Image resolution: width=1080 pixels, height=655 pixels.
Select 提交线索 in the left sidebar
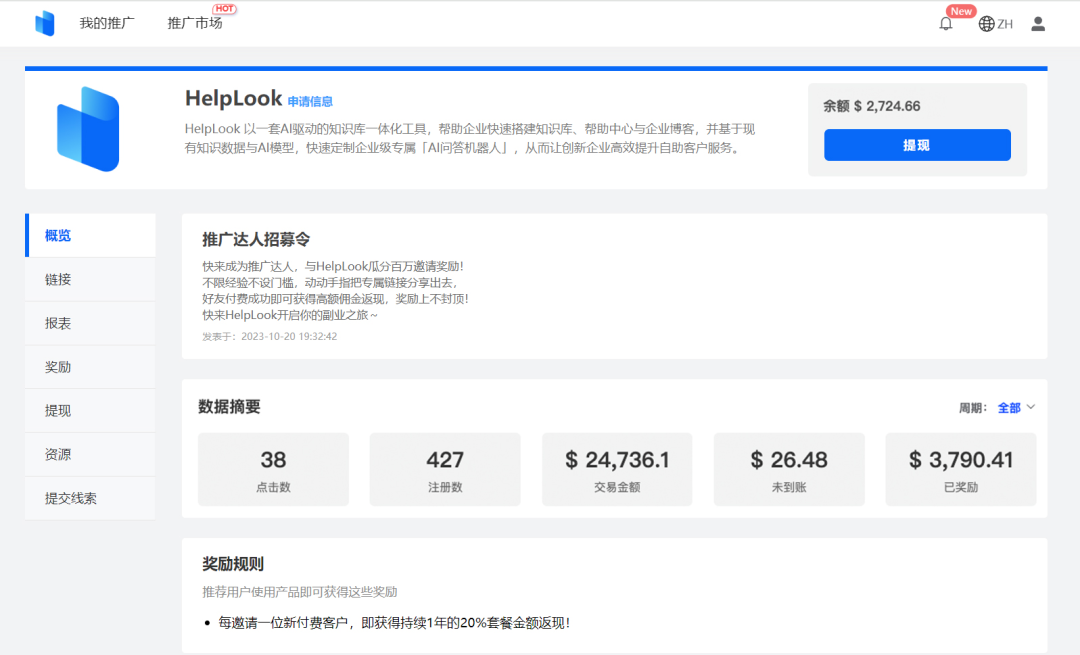90,498
